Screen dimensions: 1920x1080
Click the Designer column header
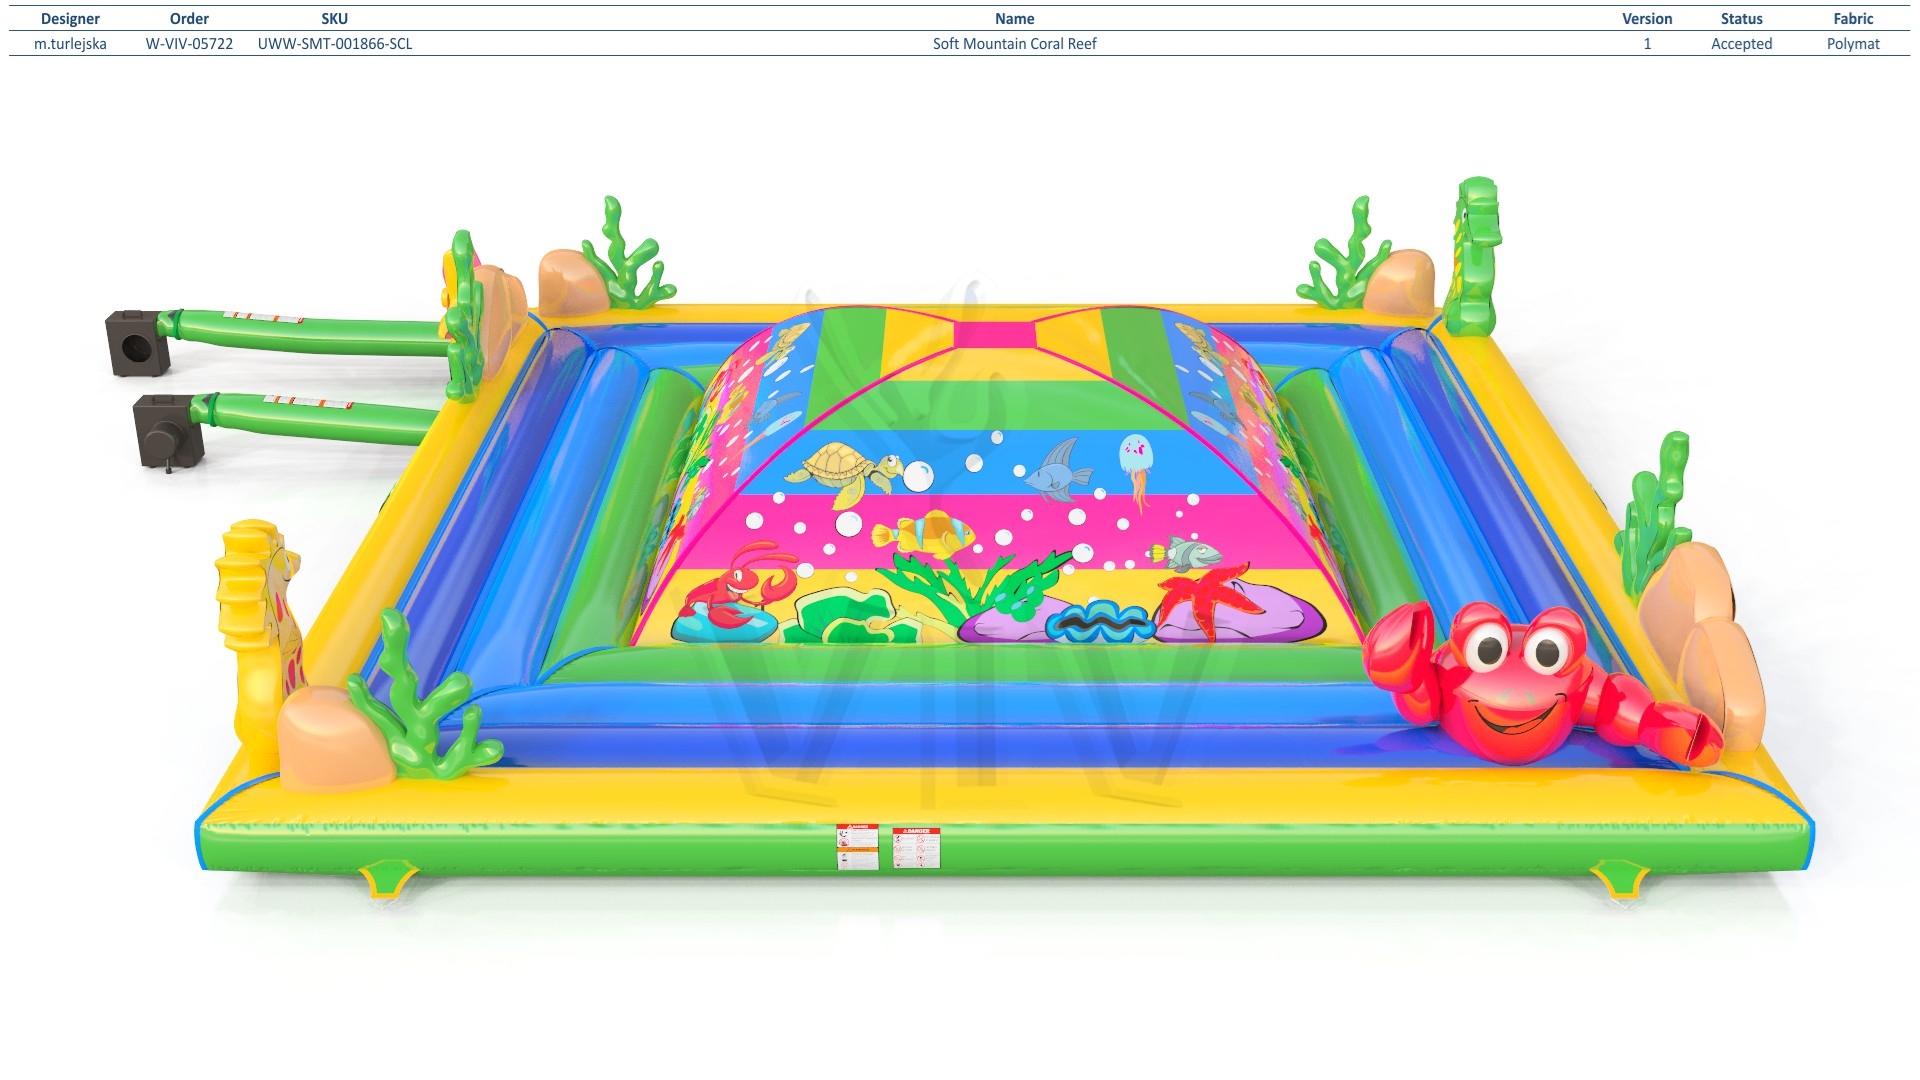pyautogui.click(x=70, y=19)
